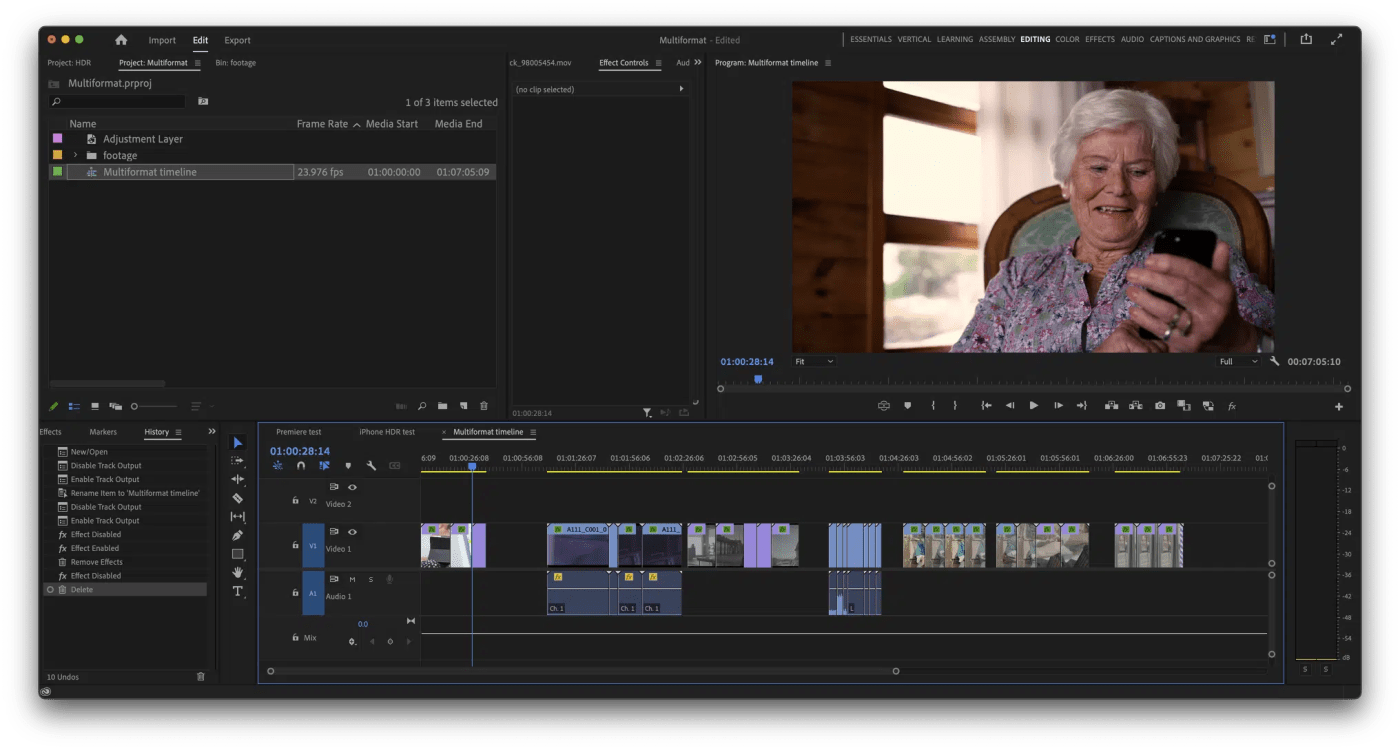Go to the Home screen icon
Image resolution: width=1400 pixels, height=750 pixels.
121,40
